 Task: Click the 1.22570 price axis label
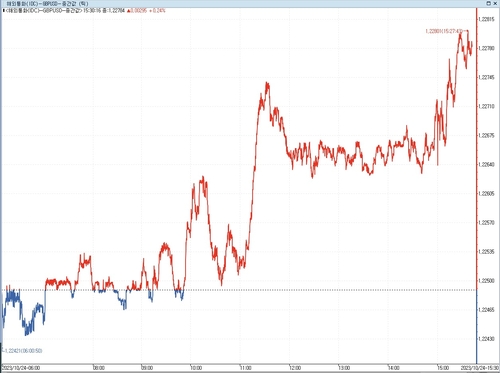point(486,223)
